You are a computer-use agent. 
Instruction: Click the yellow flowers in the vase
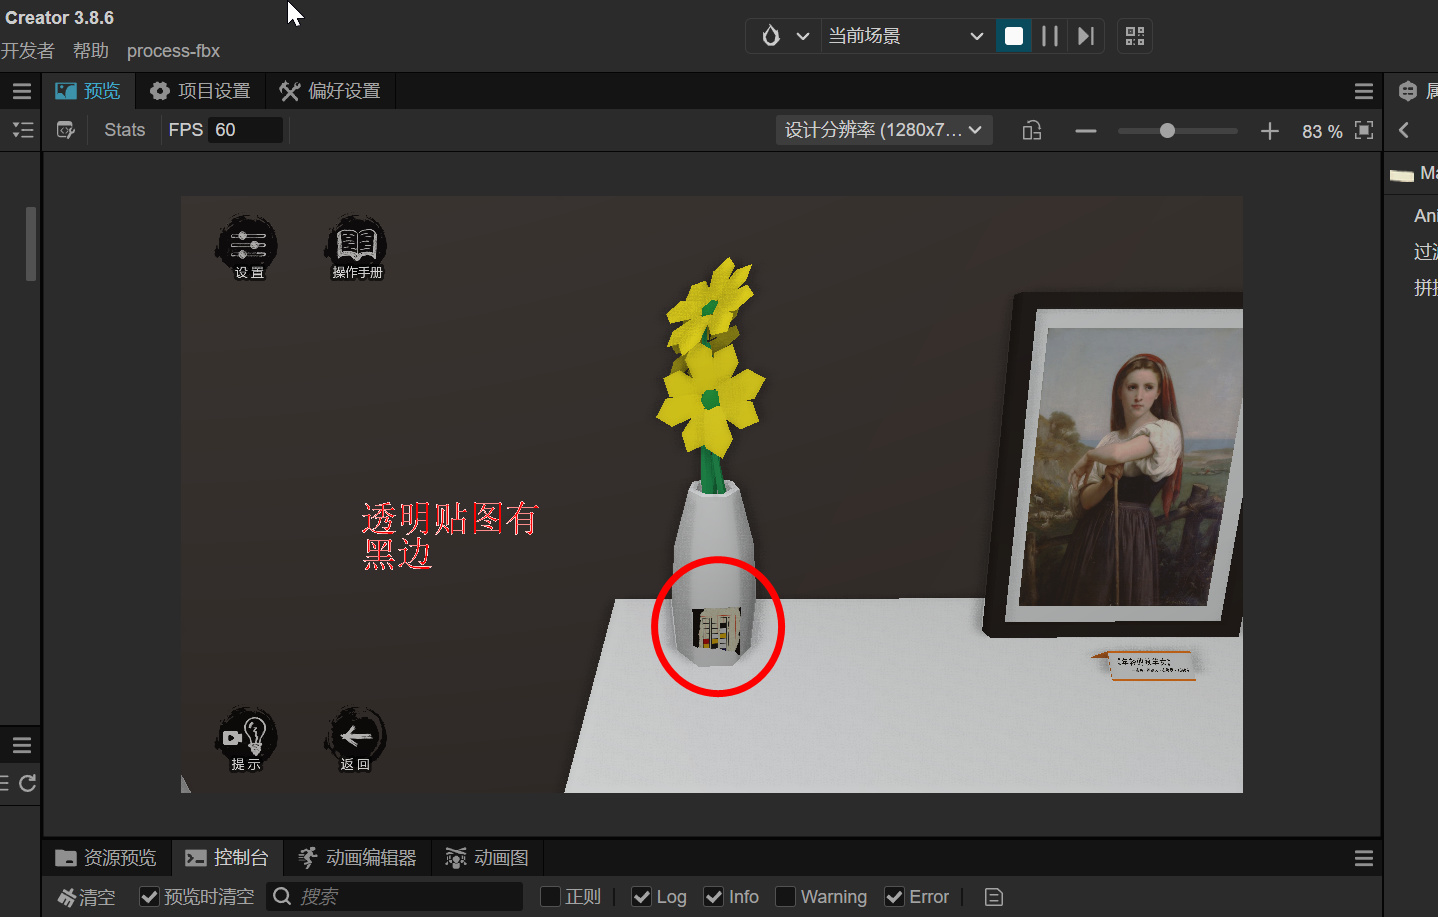pyautogui.click(x=710, y=360)
